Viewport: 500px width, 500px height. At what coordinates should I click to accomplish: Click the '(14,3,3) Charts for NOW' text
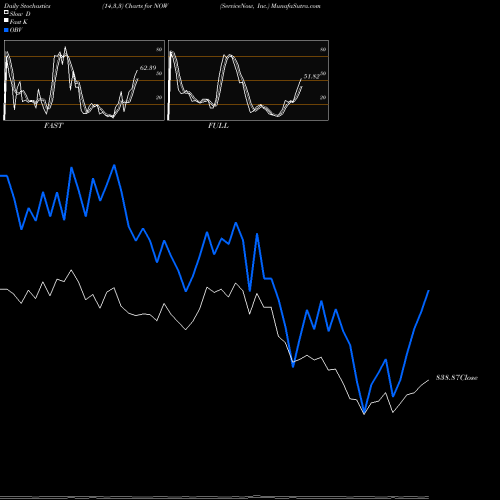[135, 6]
